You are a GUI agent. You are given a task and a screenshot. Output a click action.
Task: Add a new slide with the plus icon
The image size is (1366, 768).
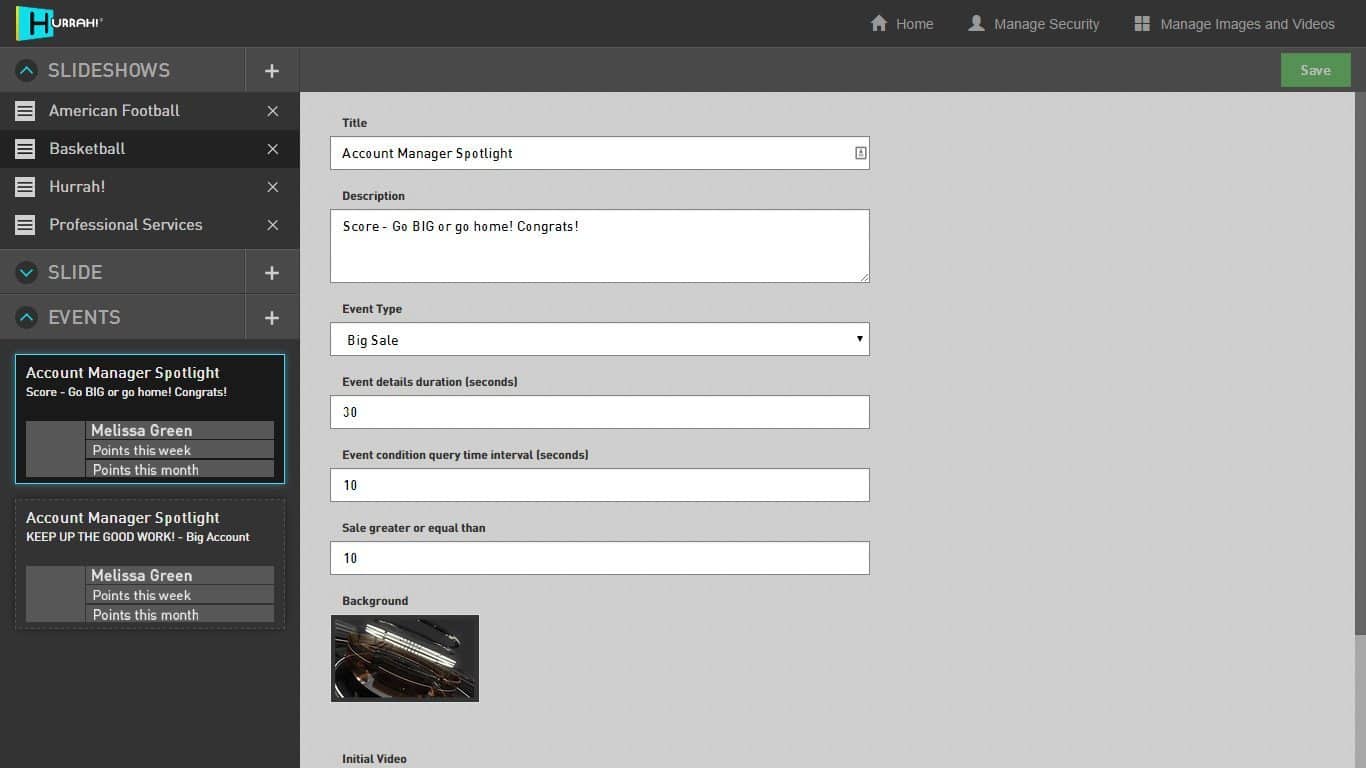pos(271,271)
